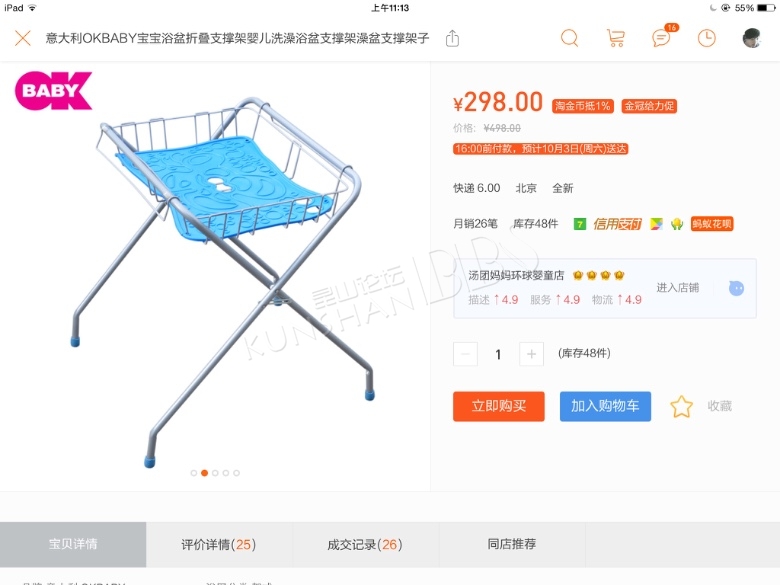The image size is (780, 585).
Task: Select the third image carousel dot
Action: [215, 473]
